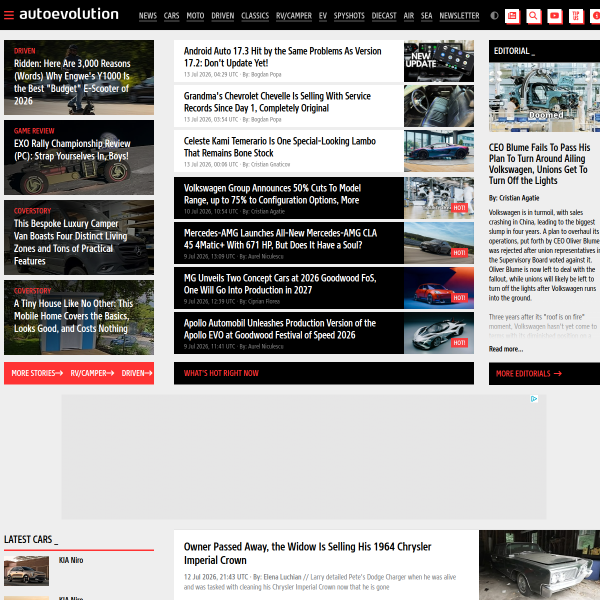
Task: Open the CLASSICS menu item
Action: pyautogui.click(x=255, y=16)
